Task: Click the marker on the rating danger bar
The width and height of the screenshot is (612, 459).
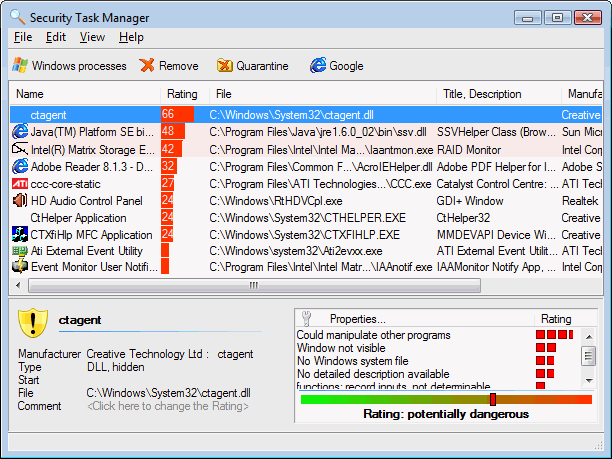Action: click(492, 399)
